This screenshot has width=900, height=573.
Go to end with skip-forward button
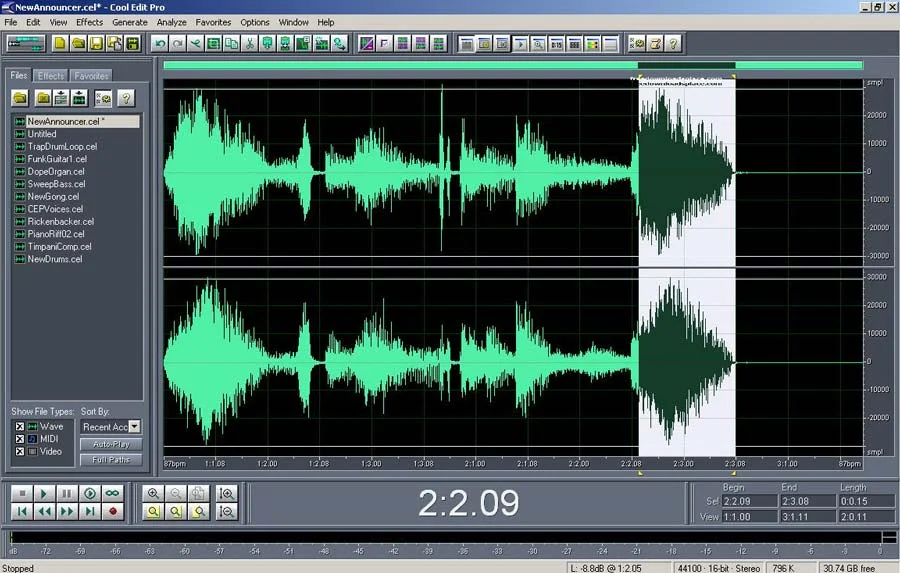90,512
